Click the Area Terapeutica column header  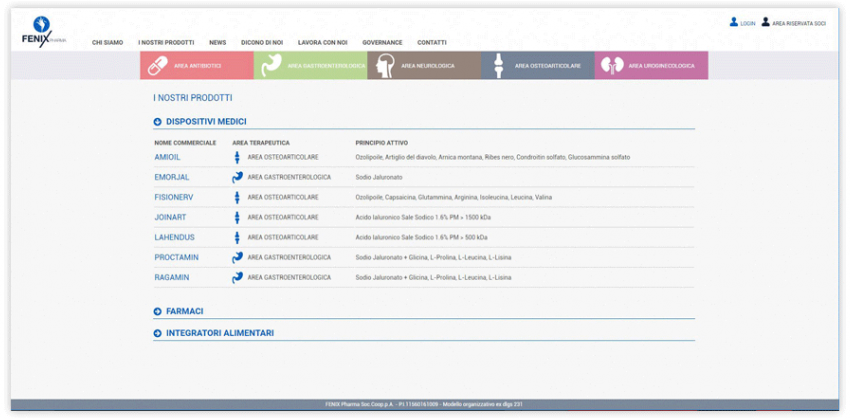coord(261,143)
